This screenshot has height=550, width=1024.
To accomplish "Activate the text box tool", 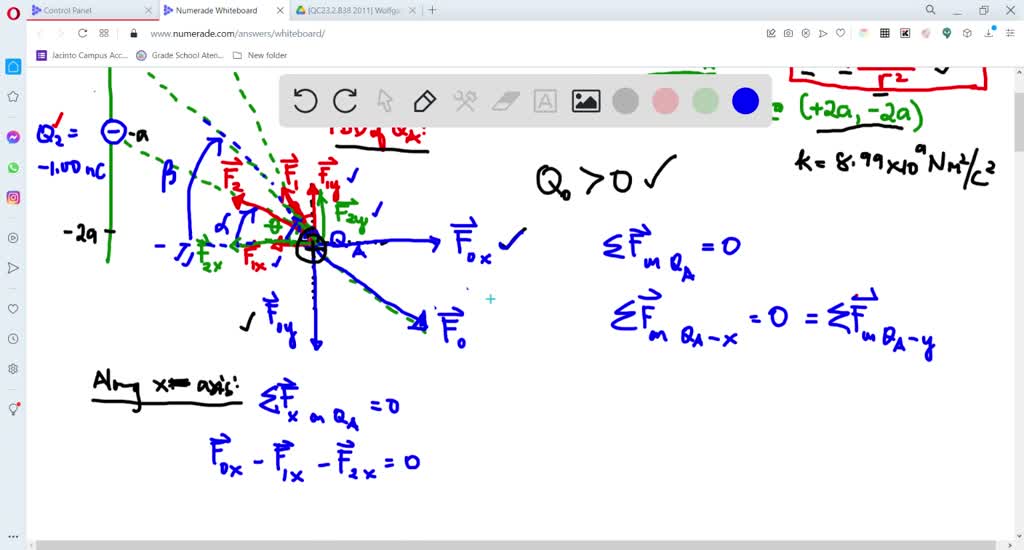I will (545, 101).
